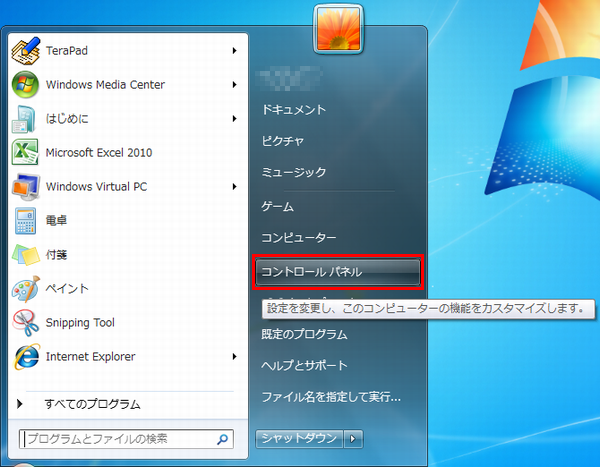Open ミュージック in the right pane
This screenshot has height=467, width=600.
tap(294, 172)
